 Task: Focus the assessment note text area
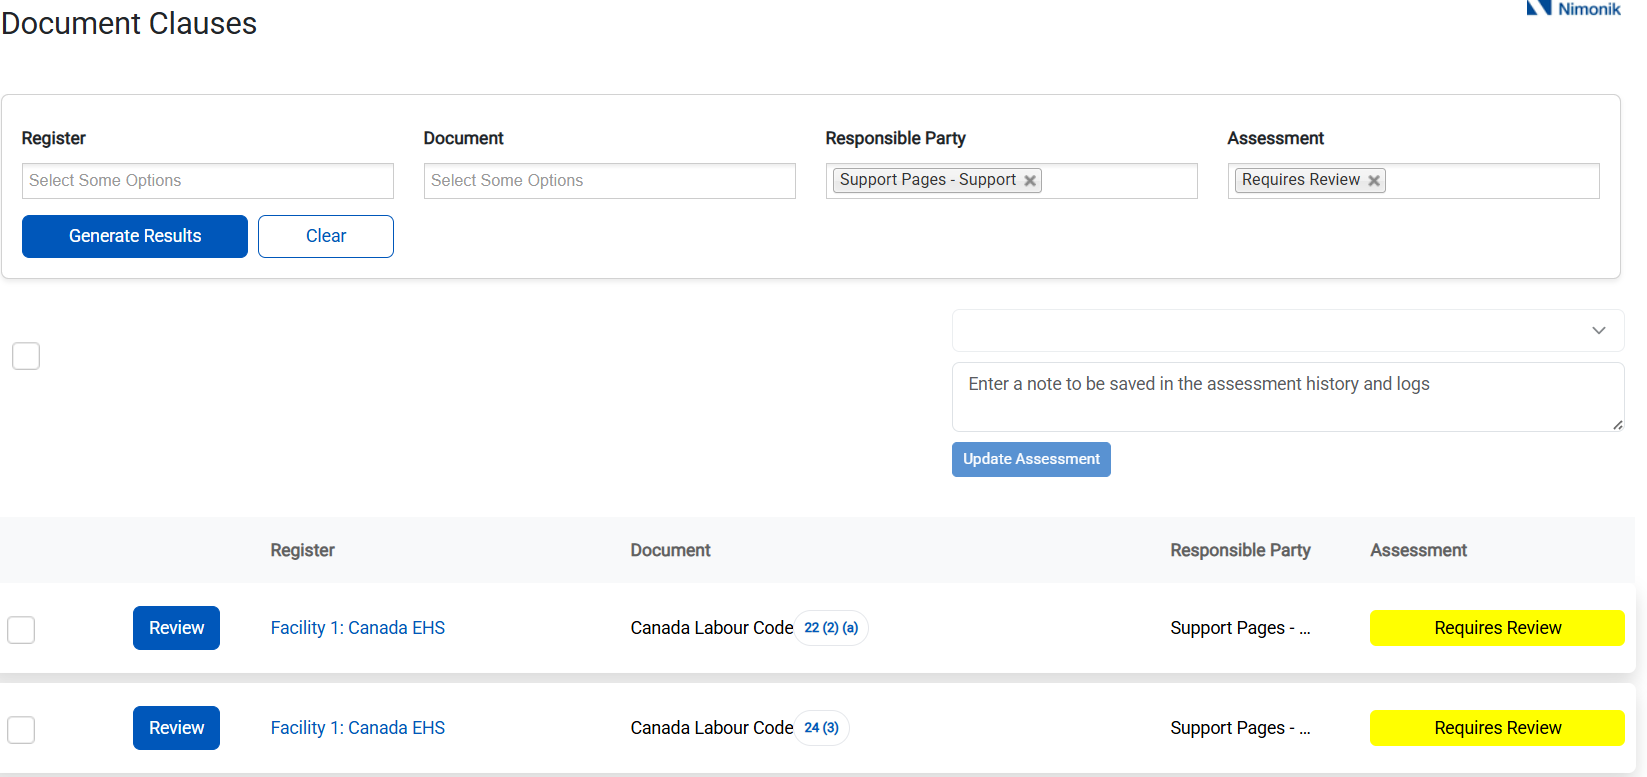coord(1288,397)
